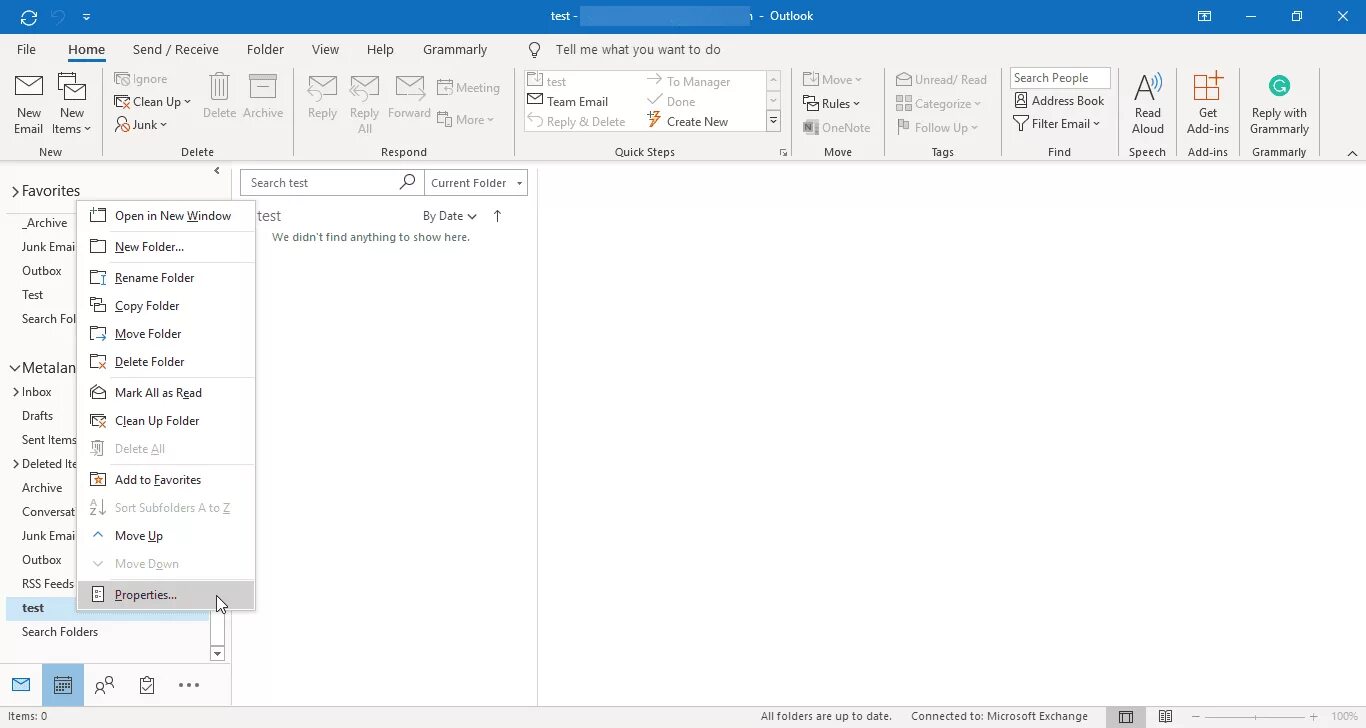Click the Send/Receive All Folders sync icon

pos(29,17)
